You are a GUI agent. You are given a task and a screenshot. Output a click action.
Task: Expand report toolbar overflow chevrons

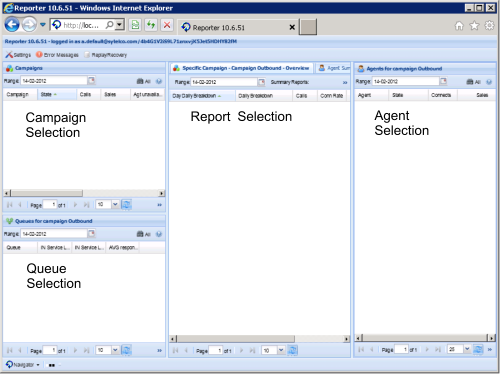coord(345,82)
